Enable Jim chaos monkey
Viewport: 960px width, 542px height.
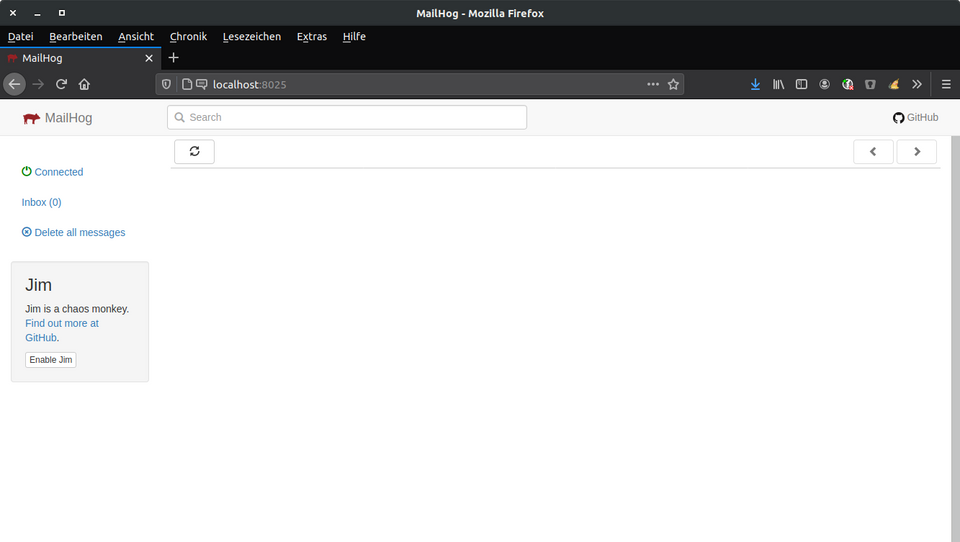coord(51,359)
